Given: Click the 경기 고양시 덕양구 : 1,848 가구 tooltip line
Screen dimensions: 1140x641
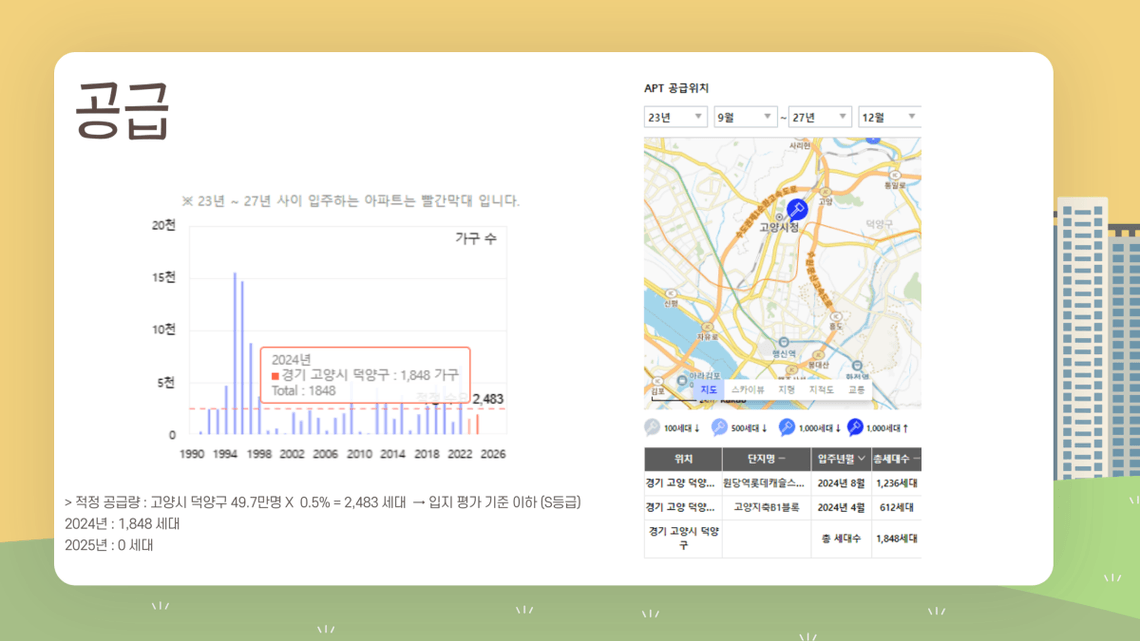Looking at the screenshot, I should click(x=365, y=375).
